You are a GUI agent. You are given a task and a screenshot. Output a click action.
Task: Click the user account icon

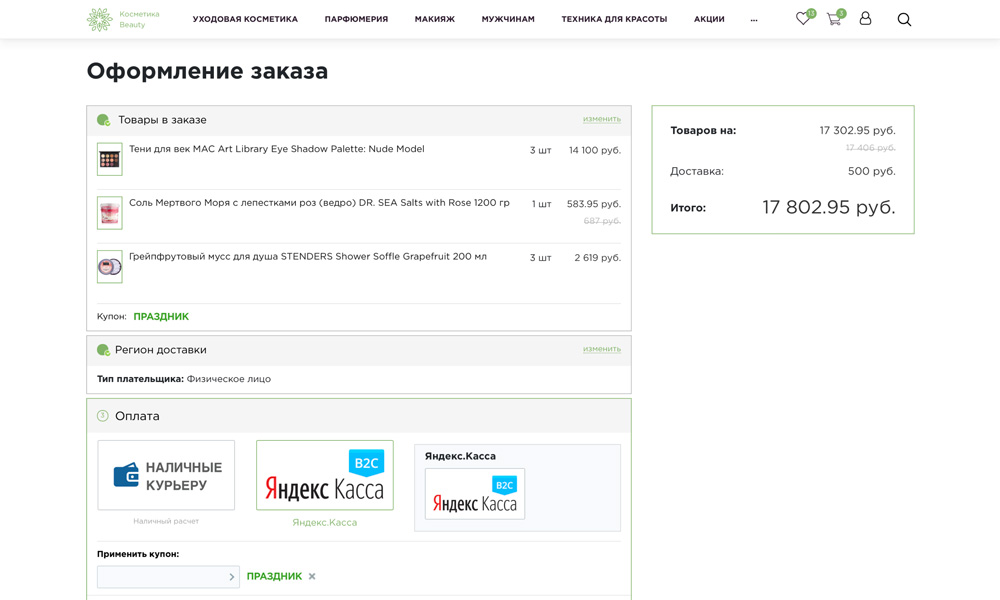pos(865,19)
